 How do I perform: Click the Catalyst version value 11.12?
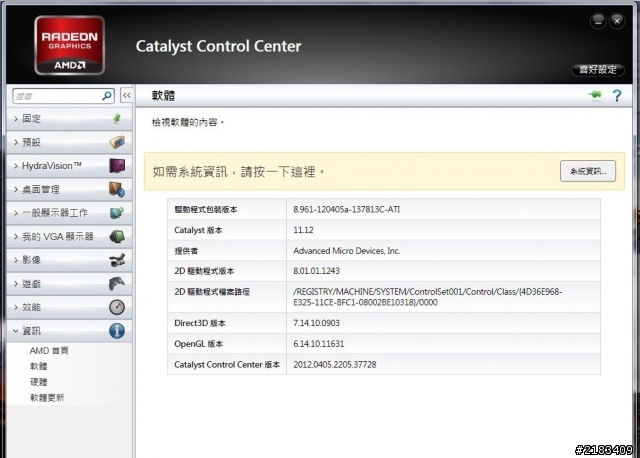[x=303, y=230]
